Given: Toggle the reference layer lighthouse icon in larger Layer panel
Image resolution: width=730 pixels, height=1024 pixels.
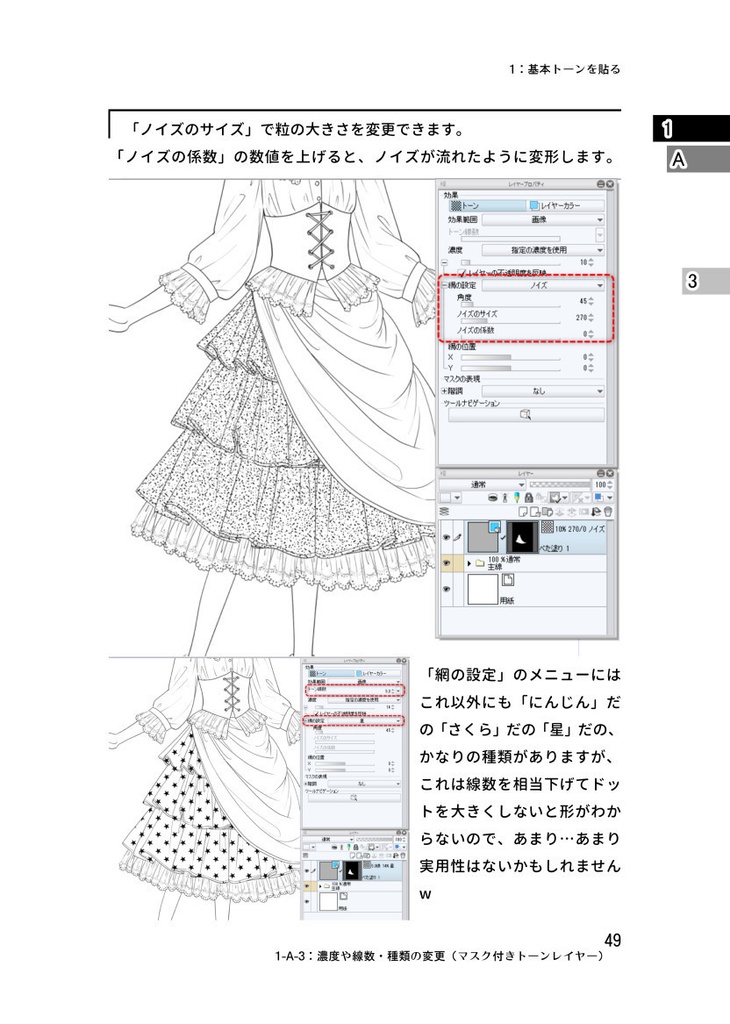Looking at the screenshot, I should pos(505,498).
